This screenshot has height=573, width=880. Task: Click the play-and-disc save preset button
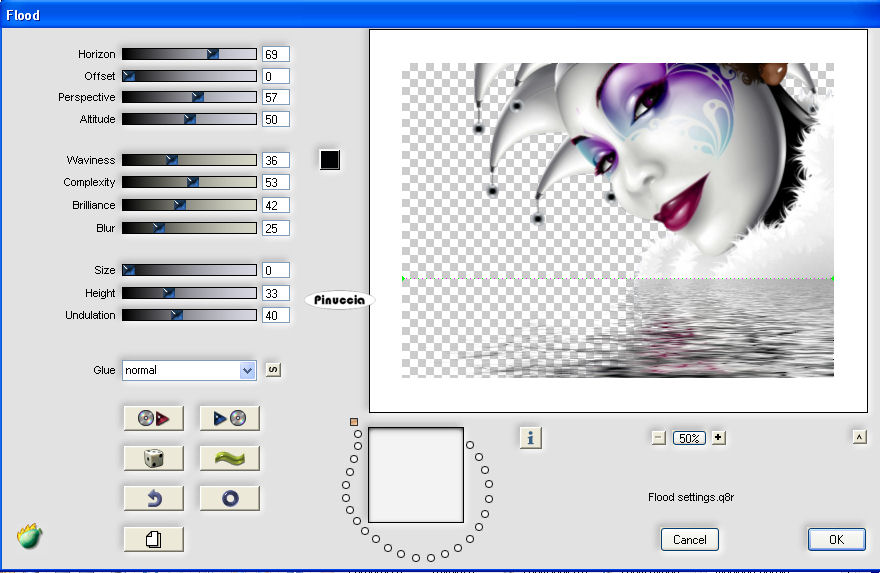tap(230, 418)
